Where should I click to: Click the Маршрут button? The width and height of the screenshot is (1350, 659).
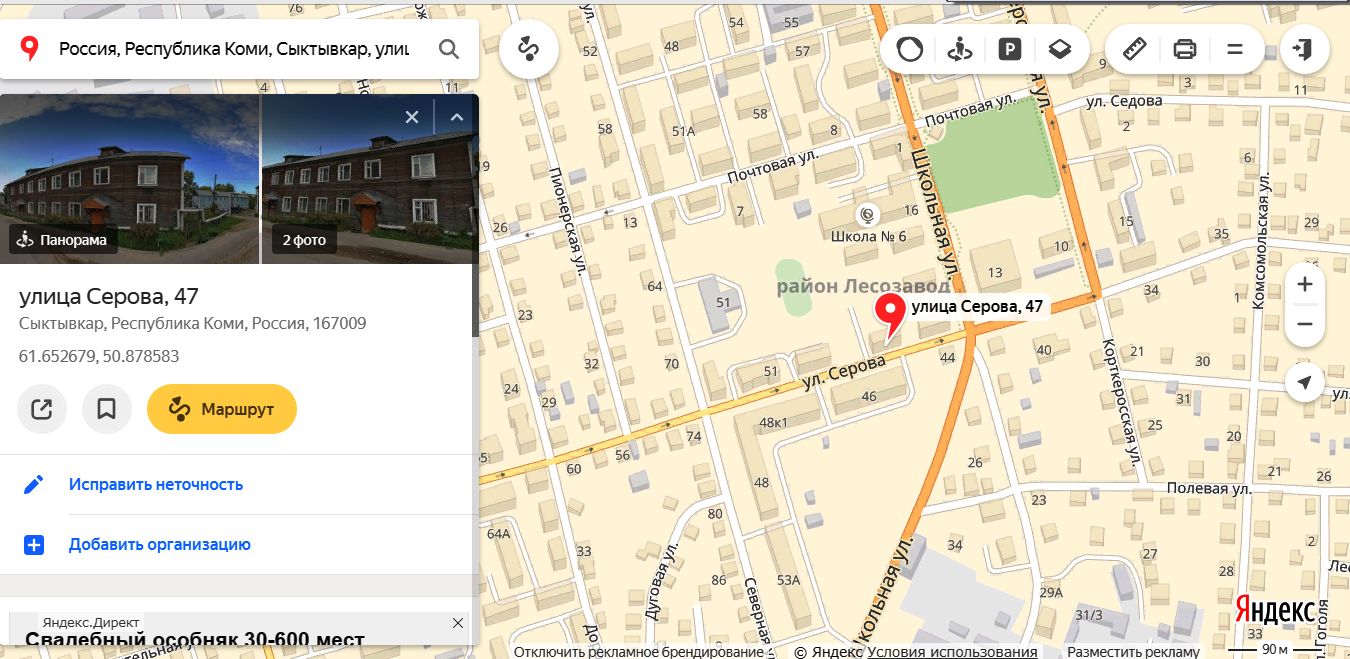click(222, 409)
